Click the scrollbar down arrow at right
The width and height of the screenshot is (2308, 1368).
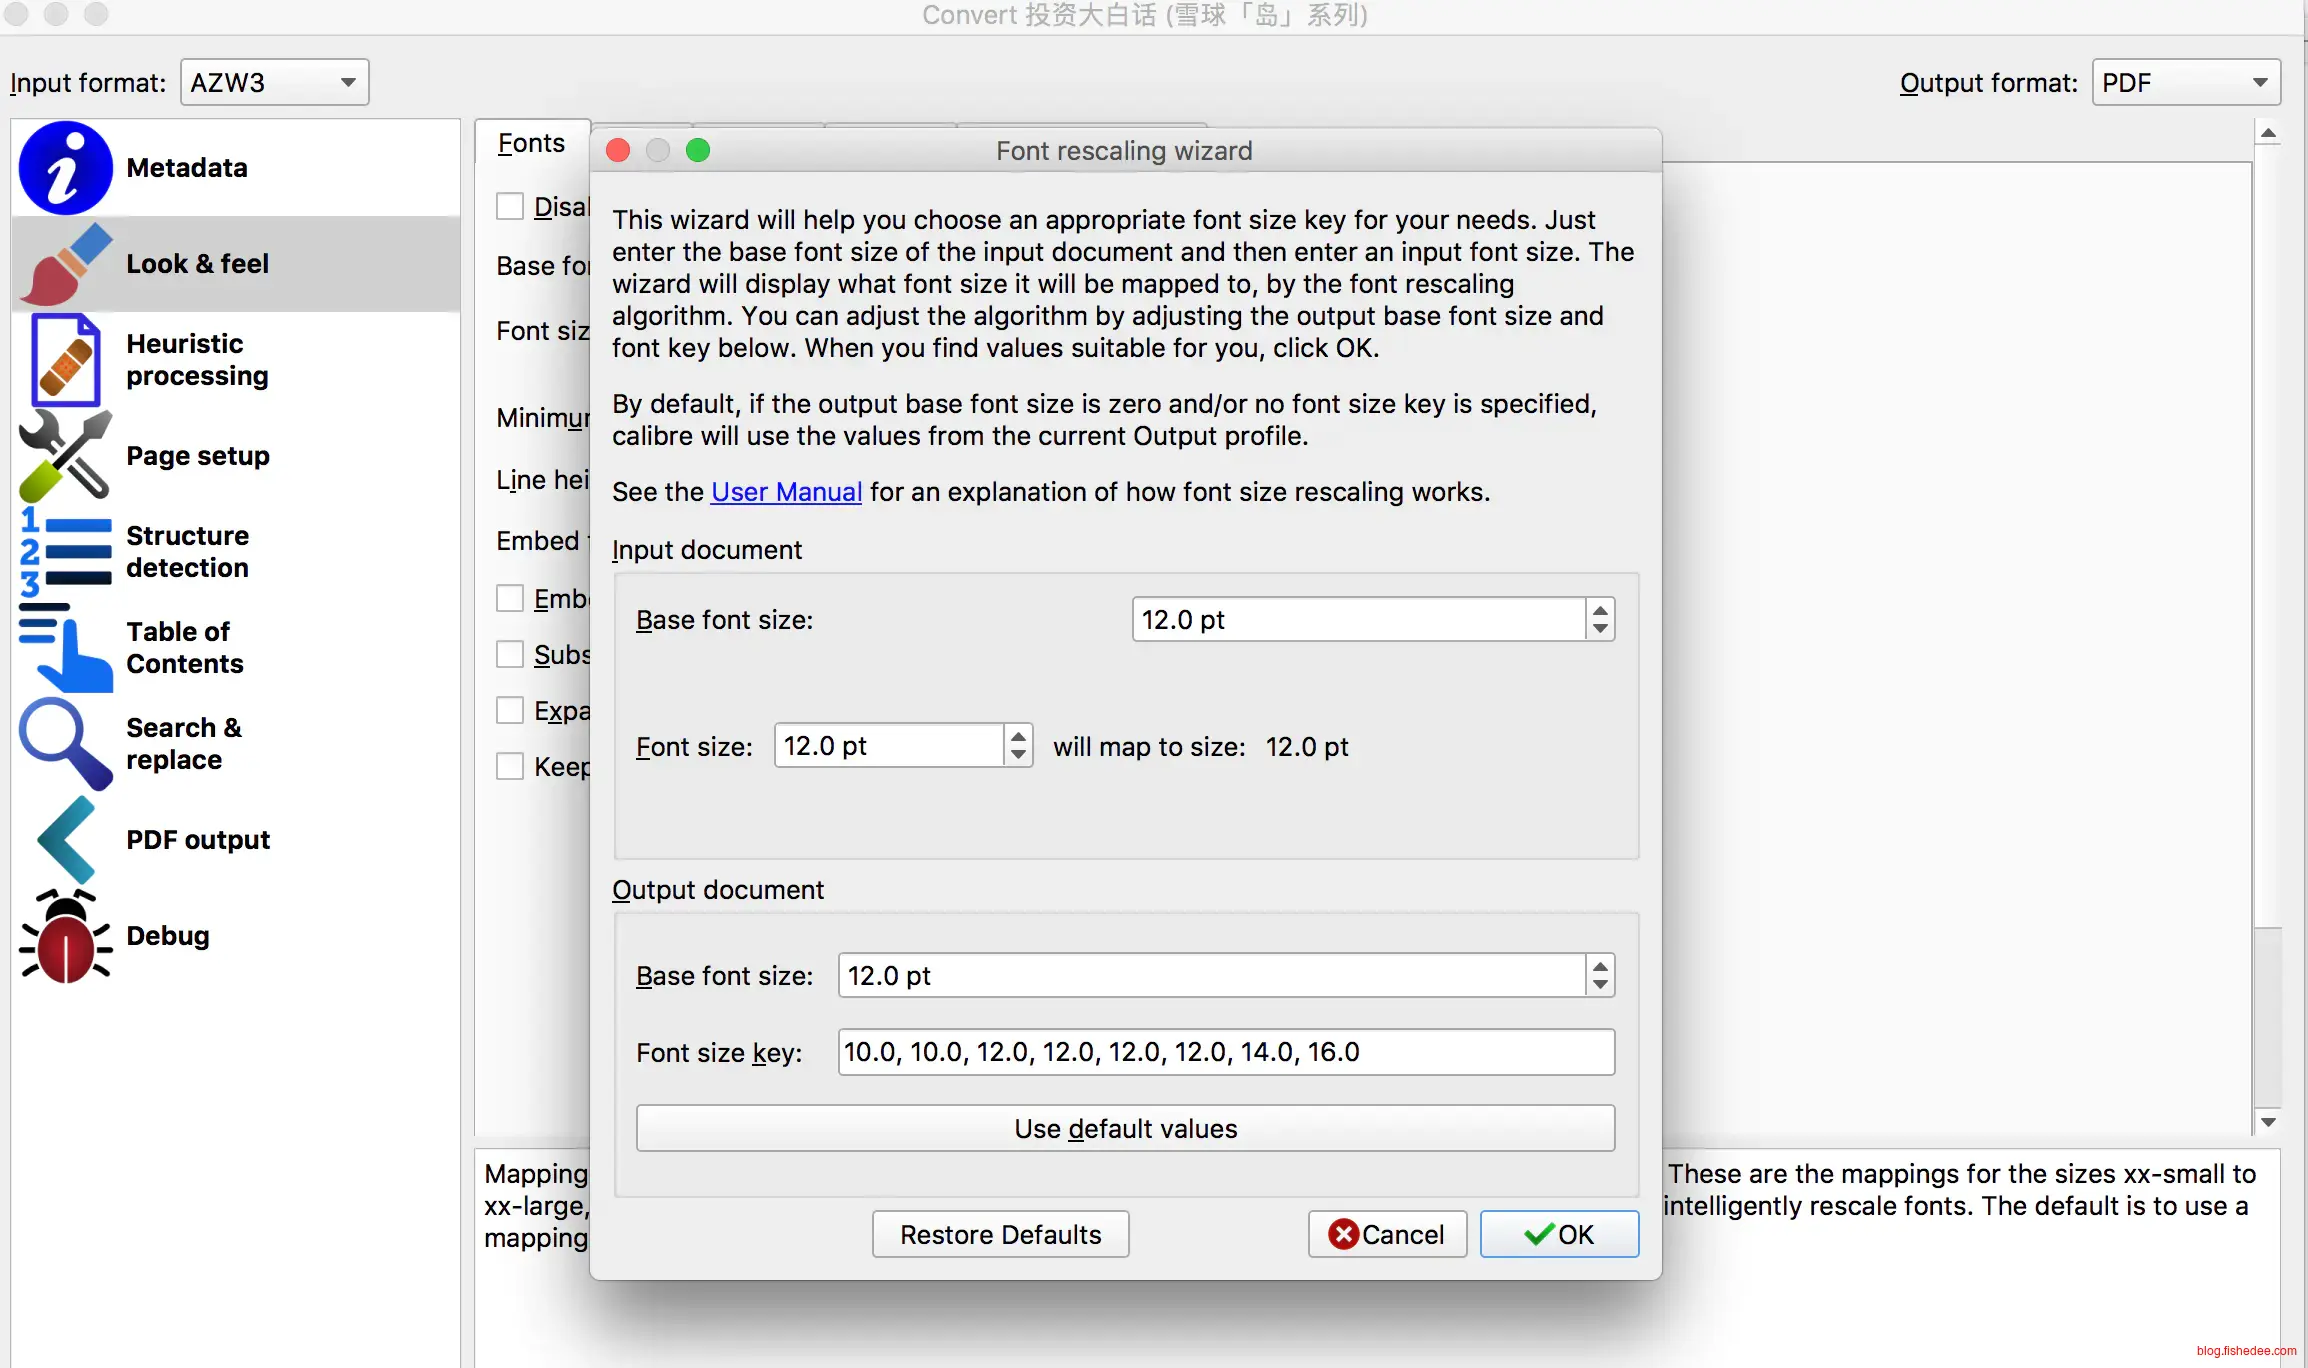pyautogui.click(x=2268, y=1122)
